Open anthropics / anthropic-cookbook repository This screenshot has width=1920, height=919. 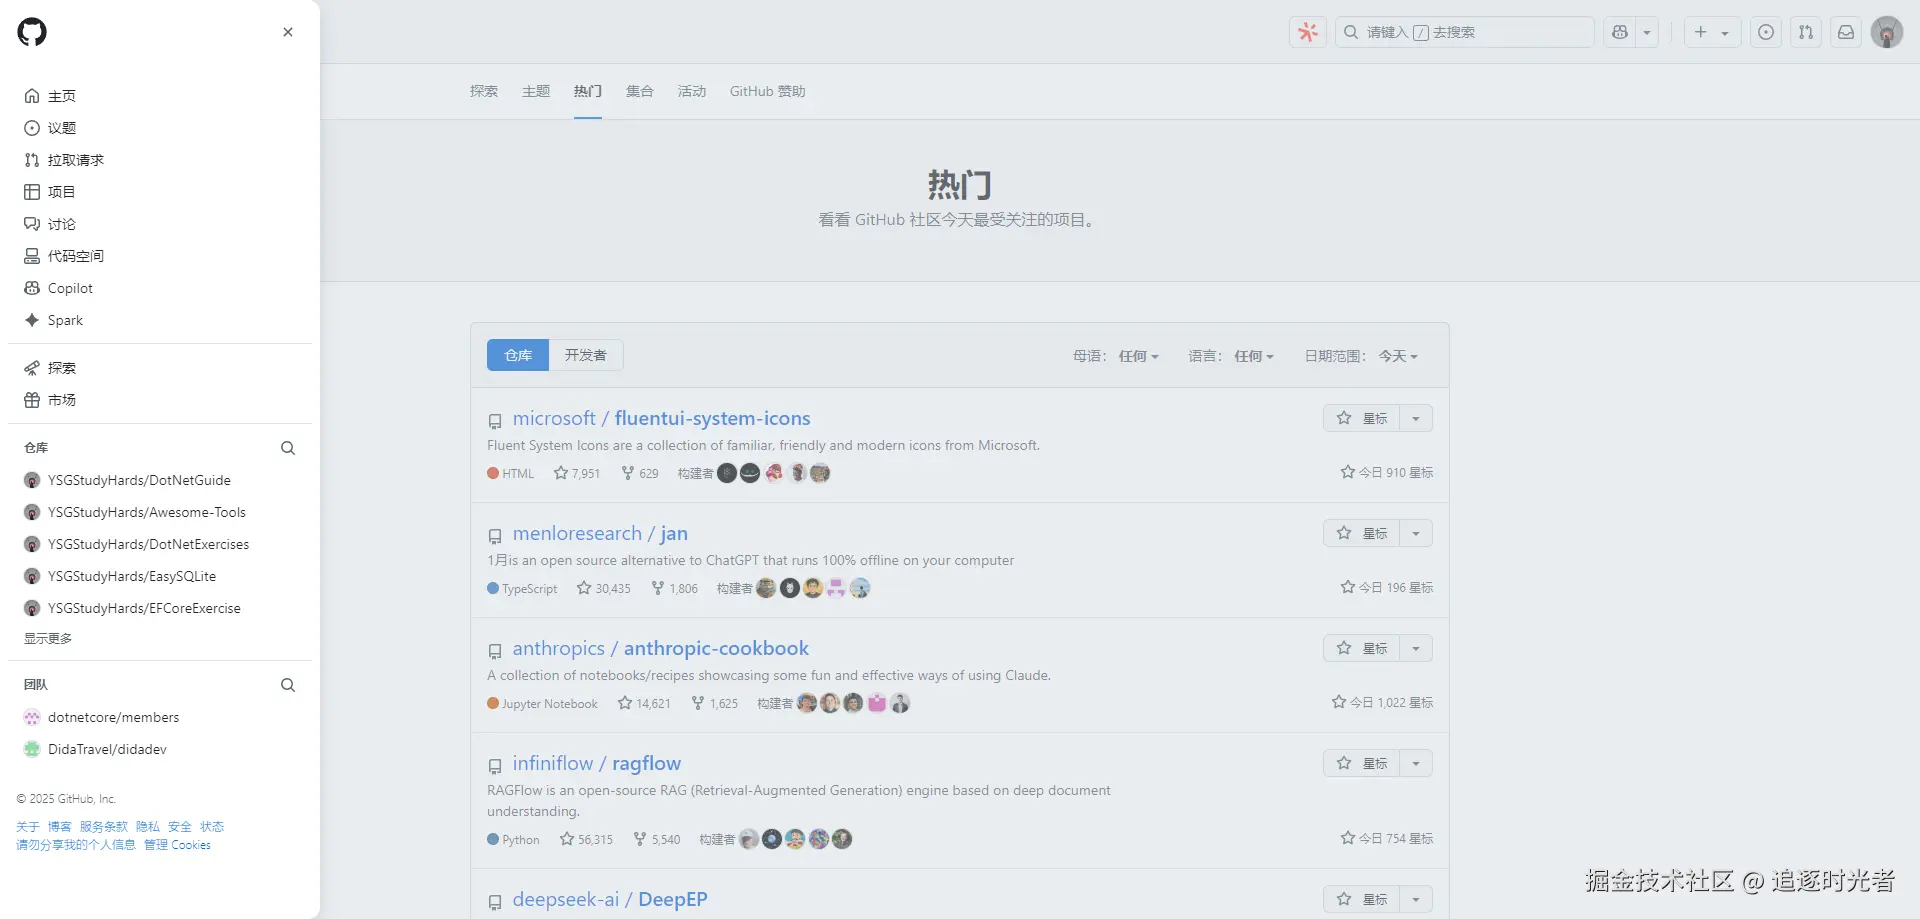click(660, 648)
